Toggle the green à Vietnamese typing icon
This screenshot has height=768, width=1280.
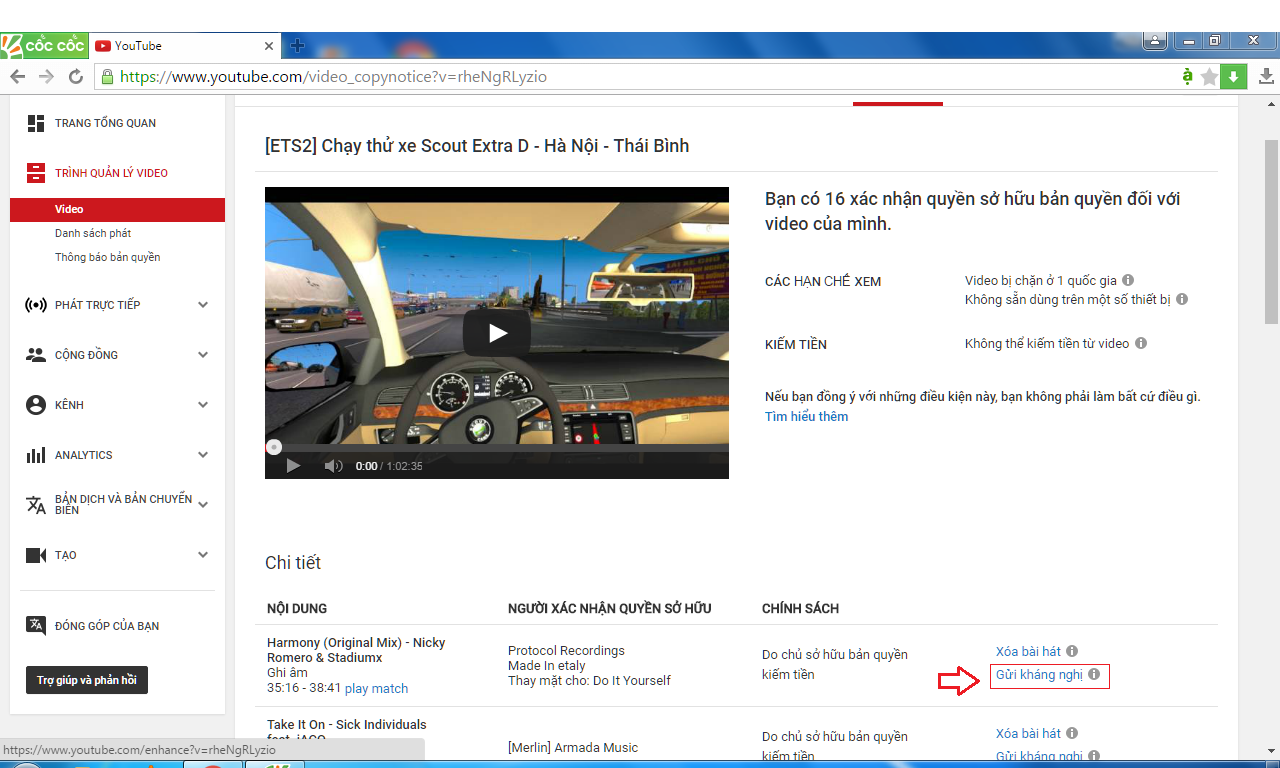click(1187, 76)
